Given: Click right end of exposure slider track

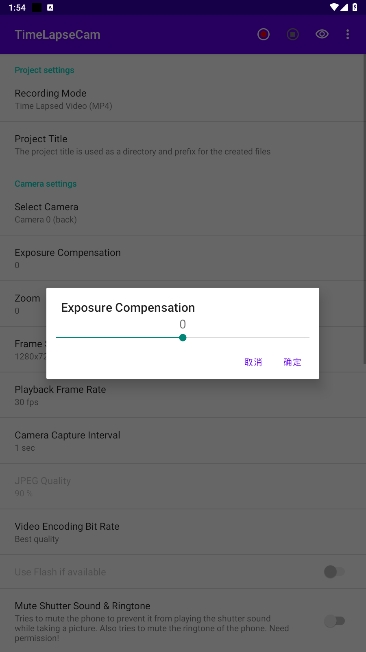Looking at the screenshot, I should pos(308,338).
